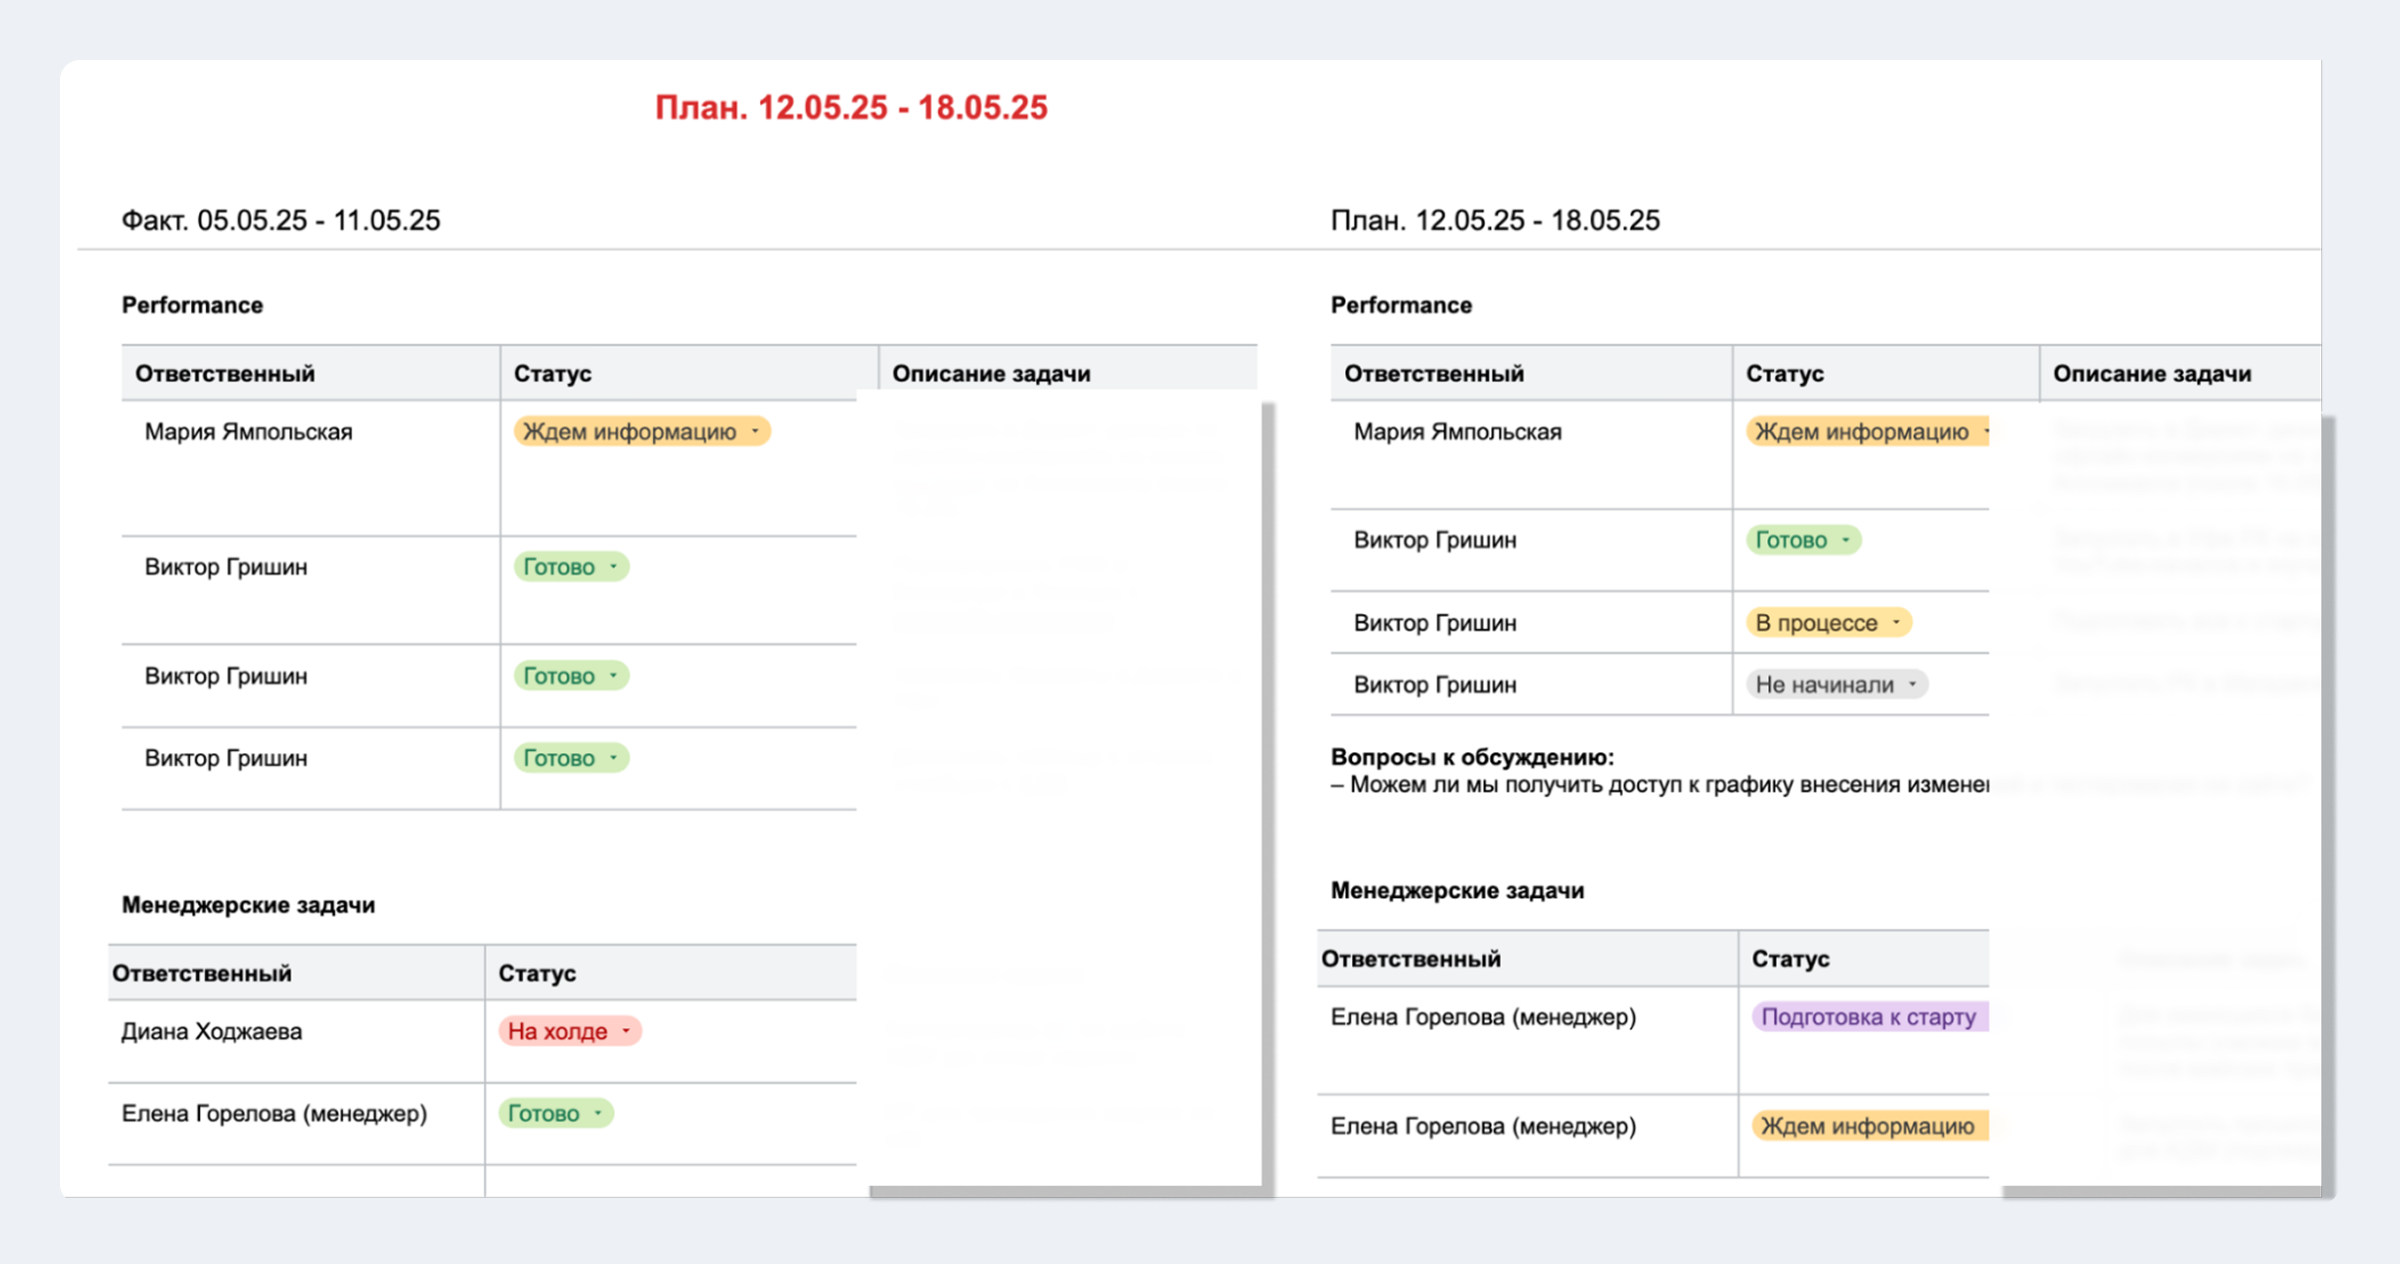Click red title 'План. 12.05.25 - 18.05.25'
This screenshot has width=2400, height=1264.
[x=851, y=107]
